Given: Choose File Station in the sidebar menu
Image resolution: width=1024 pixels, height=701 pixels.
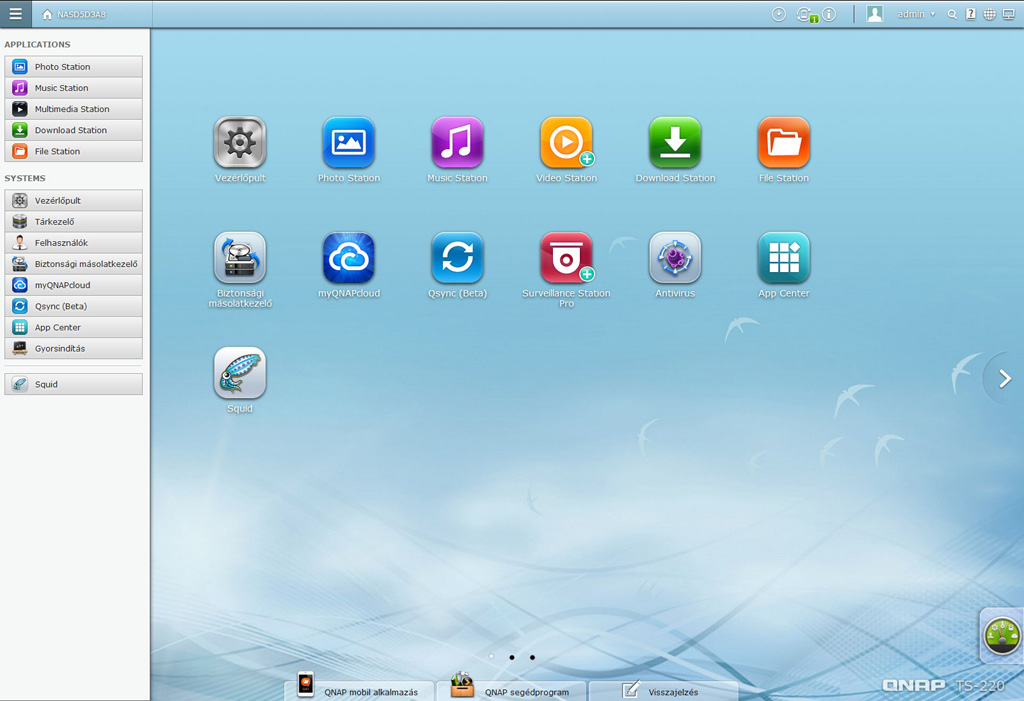Looking at the screenshot, I should pyautogui.click(x=73, y=151).
